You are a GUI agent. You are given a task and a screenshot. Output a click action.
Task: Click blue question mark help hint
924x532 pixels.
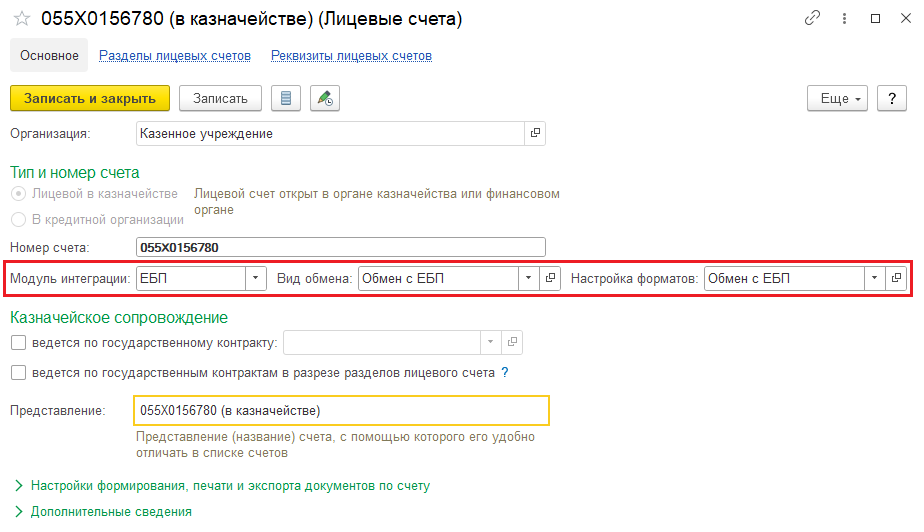coord(504,372)
